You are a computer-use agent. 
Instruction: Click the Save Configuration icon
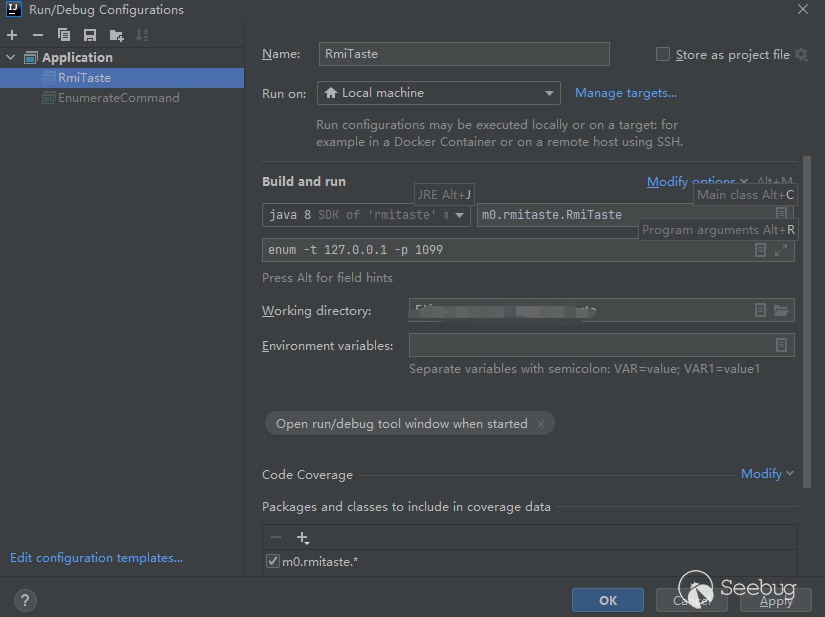[x=90, y=35]
